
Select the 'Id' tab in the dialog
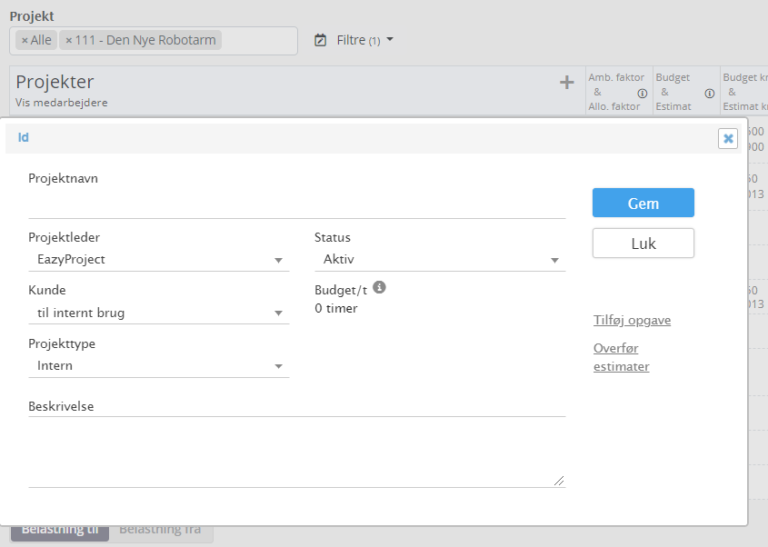point(23,138)
